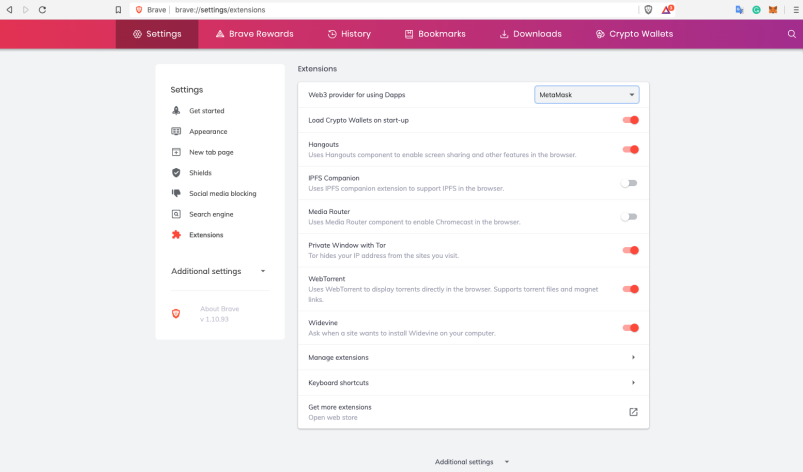
Task: Enable the IPFS Companion toggle
Action: pyautogui.click(x=629, y=183)
